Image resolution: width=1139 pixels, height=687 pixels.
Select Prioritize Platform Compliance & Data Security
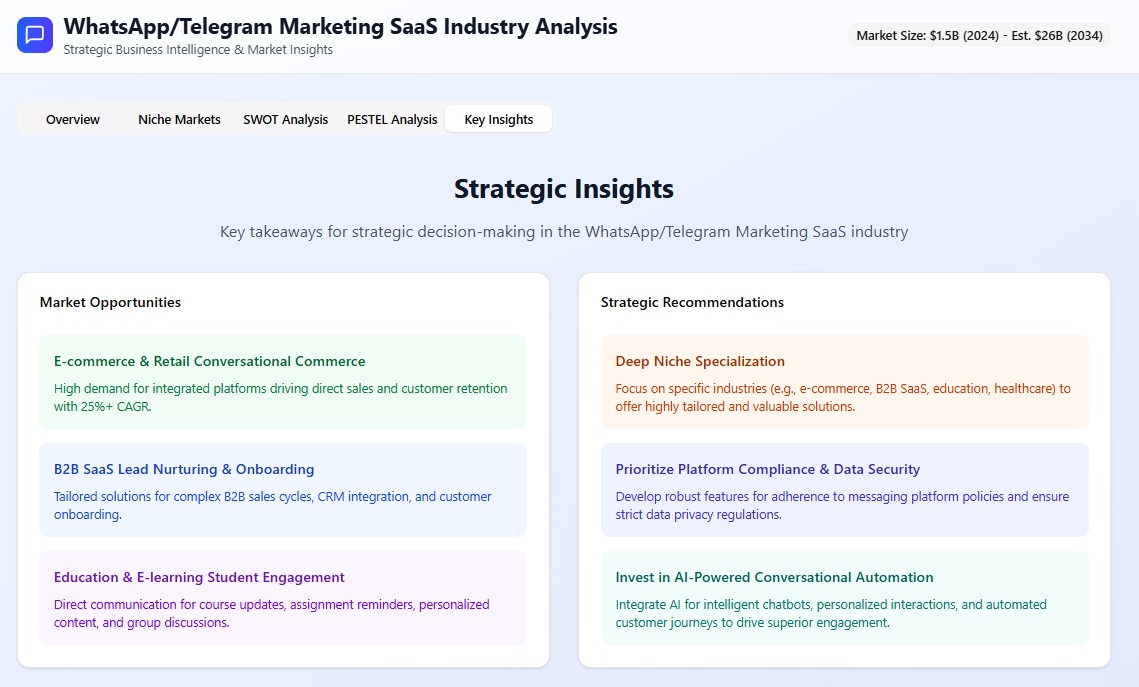[844, 490]
